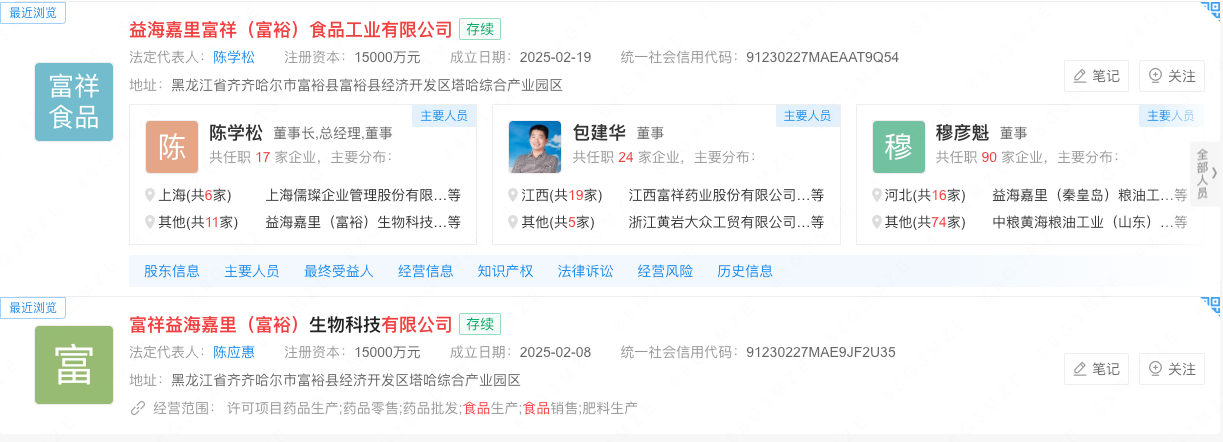The width and height of the screenshot is (1223, 442).
Task: Click 关注 button for 生物科技 company
Action: [1172, 369]
